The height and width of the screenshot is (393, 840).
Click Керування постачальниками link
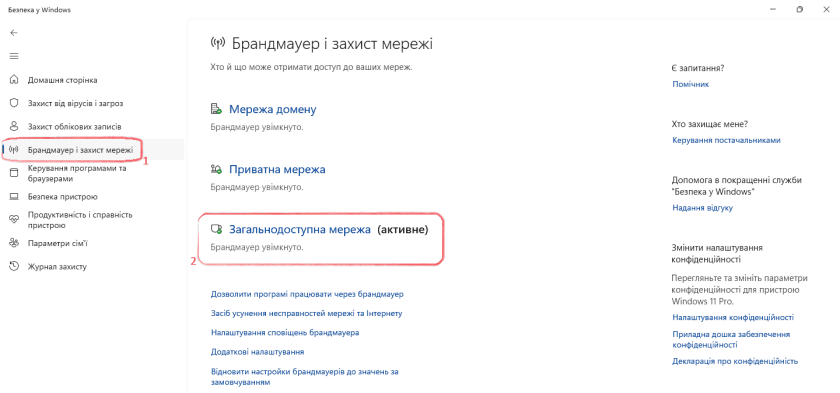[726, 140]
